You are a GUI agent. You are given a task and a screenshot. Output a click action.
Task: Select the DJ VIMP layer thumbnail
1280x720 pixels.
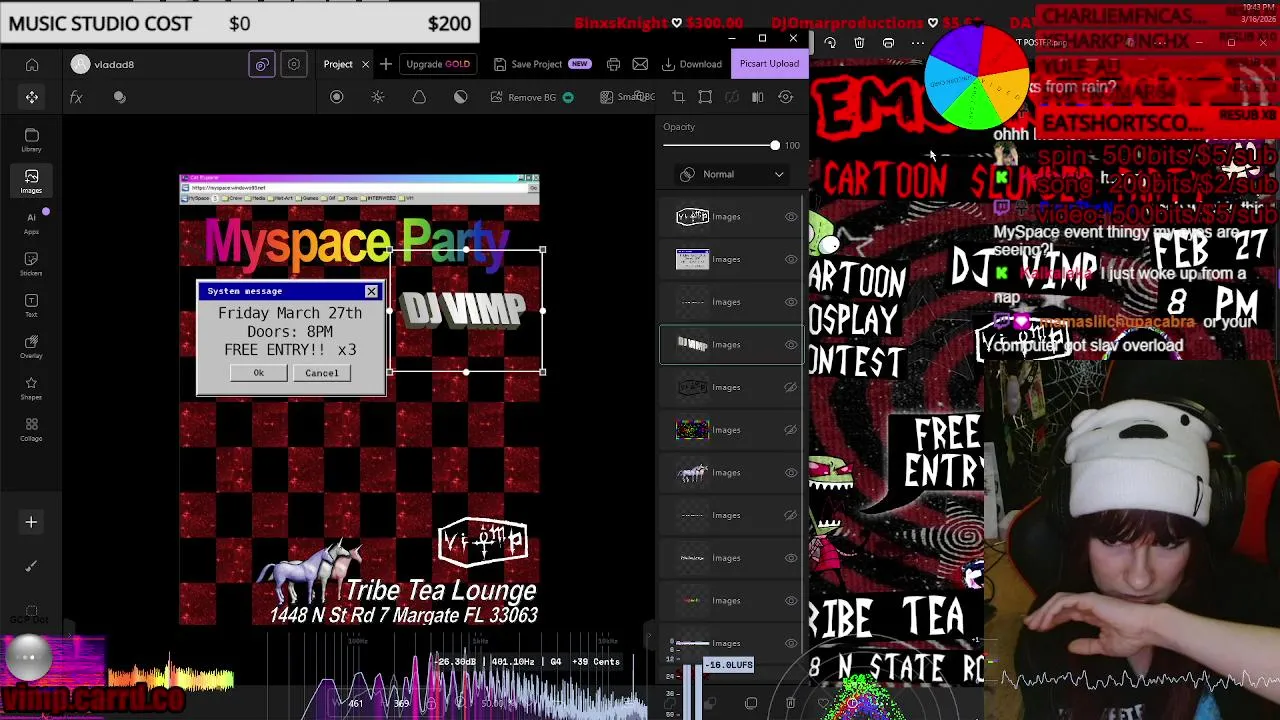click(692, 345)
